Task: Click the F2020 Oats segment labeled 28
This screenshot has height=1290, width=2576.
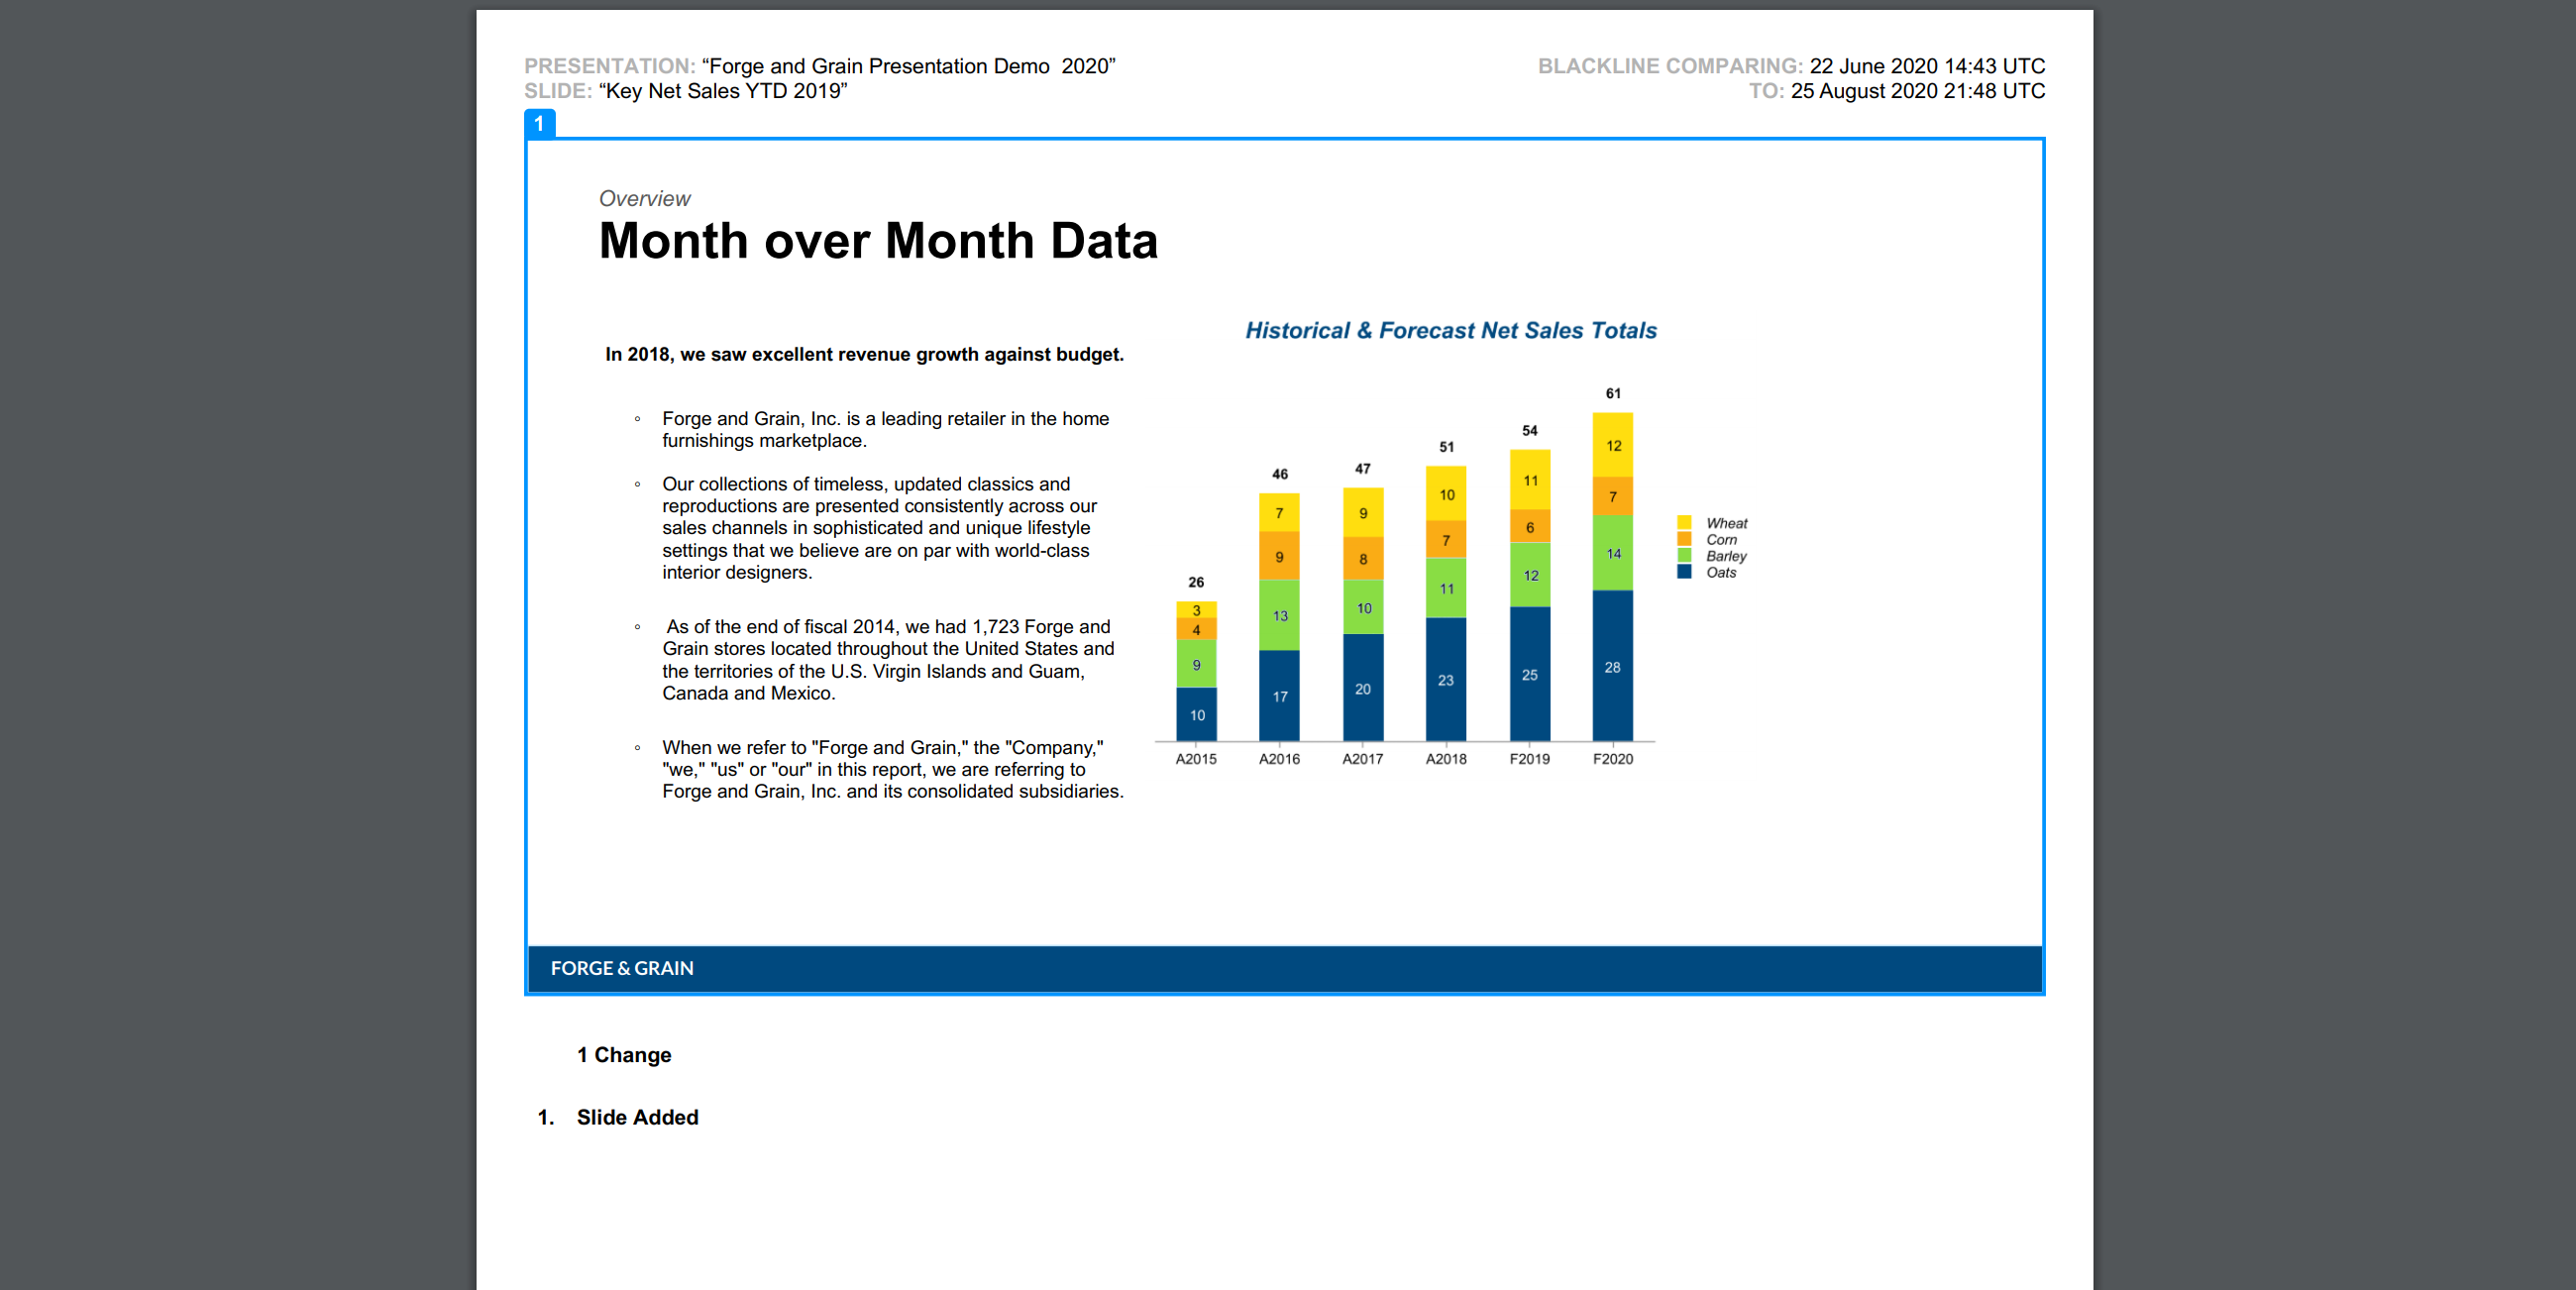Action: click(x=1612, y=666)
